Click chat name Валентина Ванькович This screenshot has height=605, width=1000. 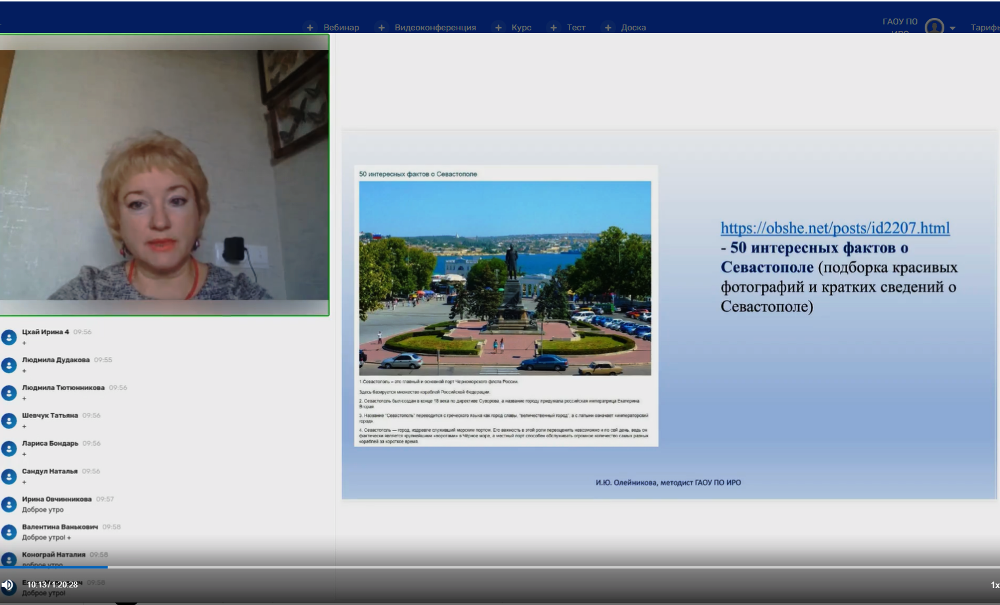click(60, 527)
